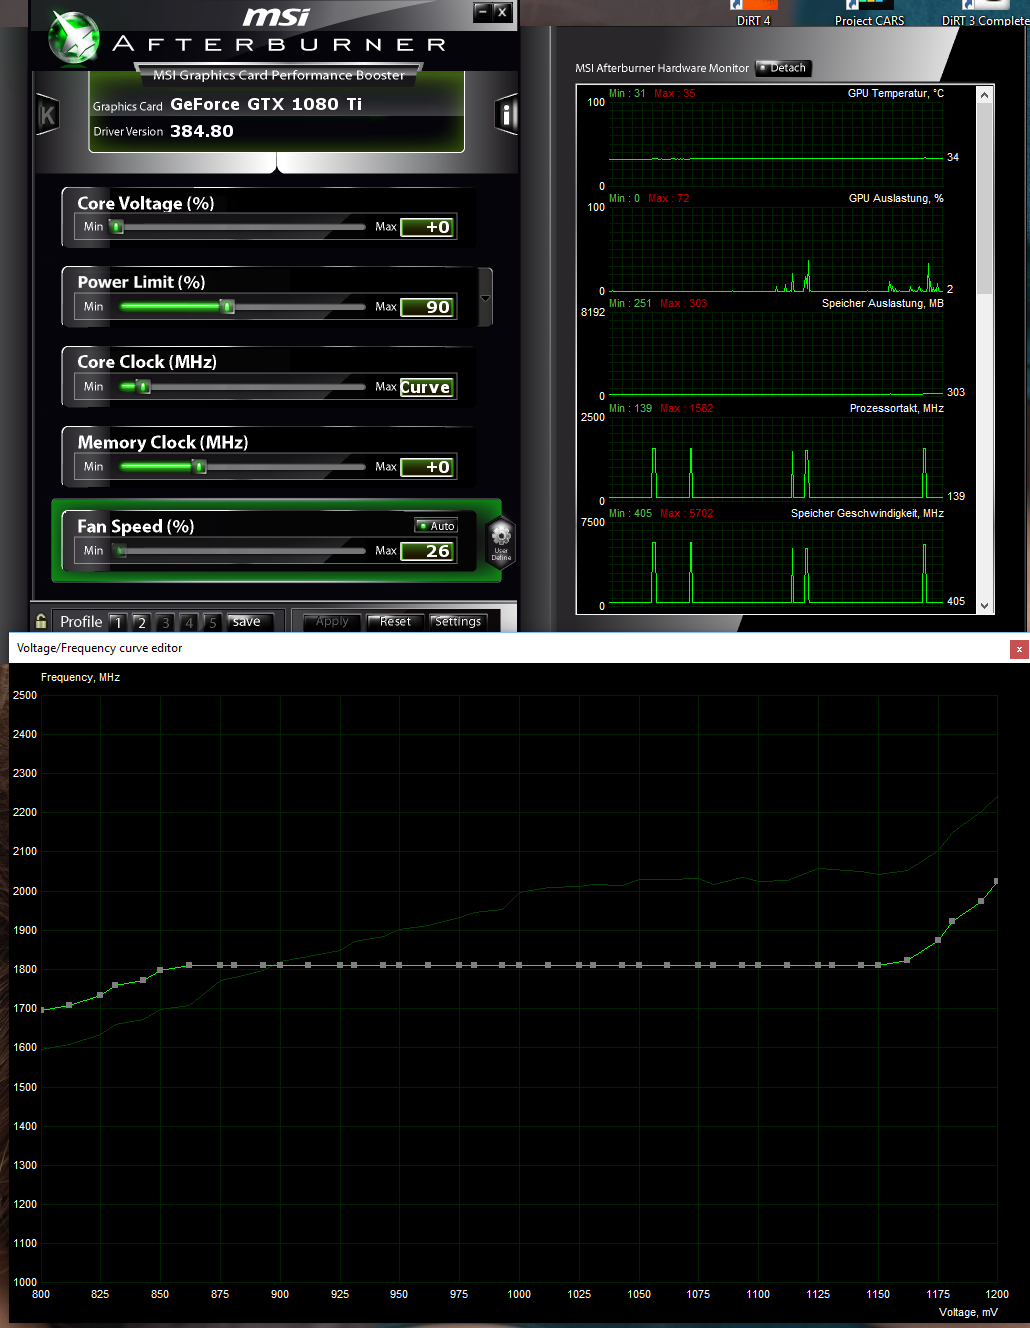Screen dimensions: 1030x1328
Task: Open Afterburner Settings
Action: click(458, 622)
